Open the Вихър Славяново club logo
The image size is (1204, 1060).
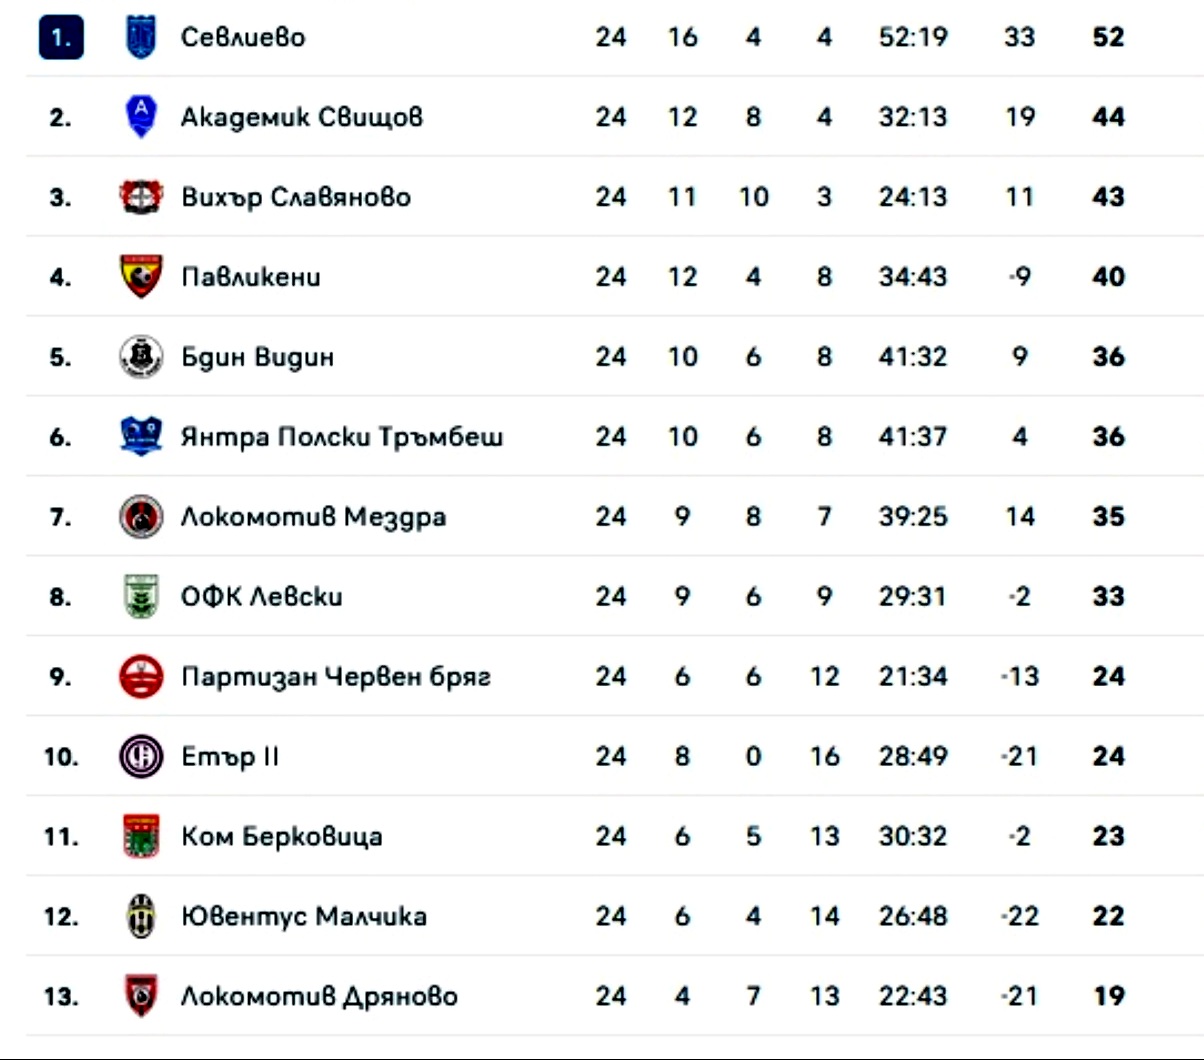click(x=141, y=197)
